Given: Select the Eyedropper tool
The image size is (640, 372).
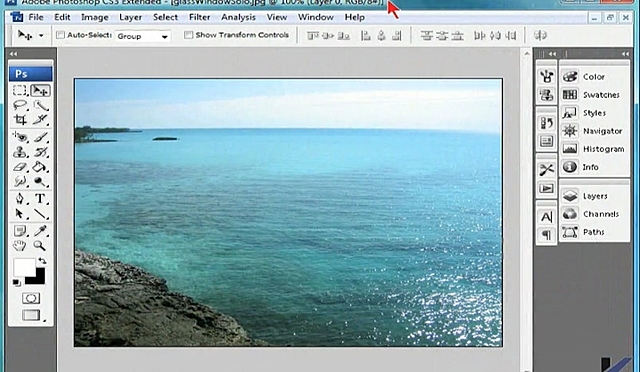Looking at the screenshot, I should click(40, 231).
